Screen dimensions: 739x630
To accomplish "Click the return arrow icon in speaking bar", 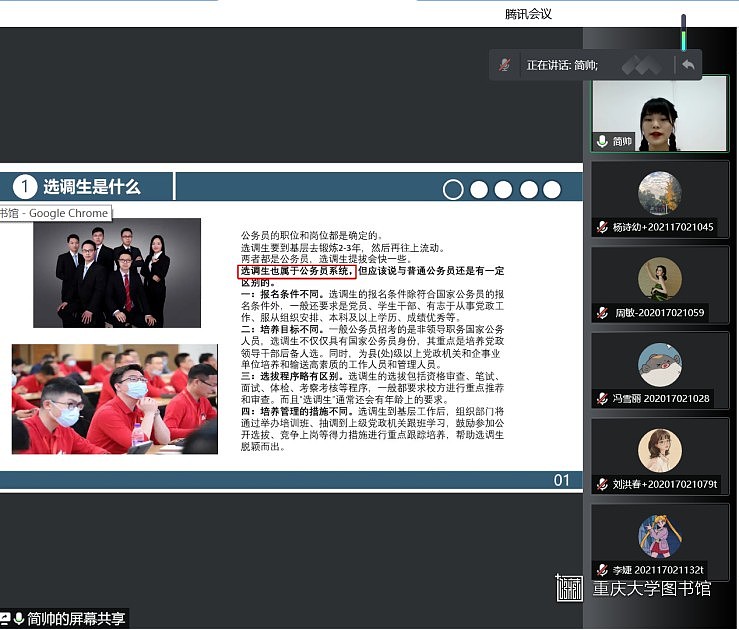I will pyautogui.click(x=688, y=64).
